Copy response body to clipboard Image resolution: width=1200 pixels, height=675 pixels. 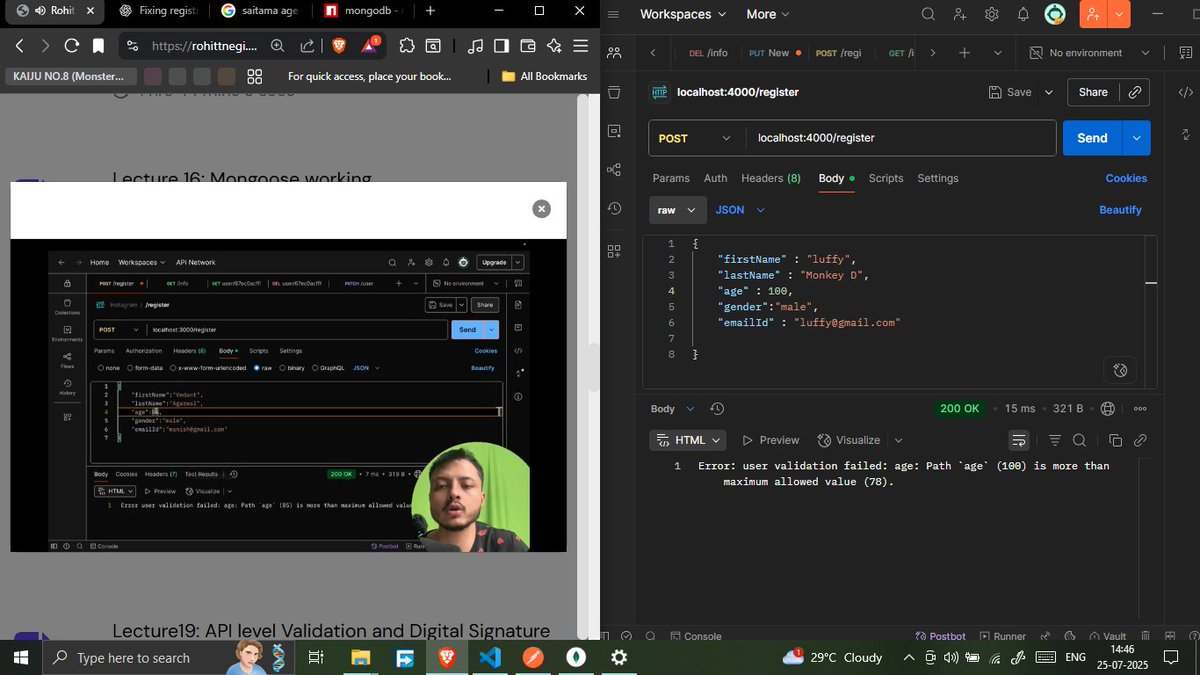[1116, 440]
